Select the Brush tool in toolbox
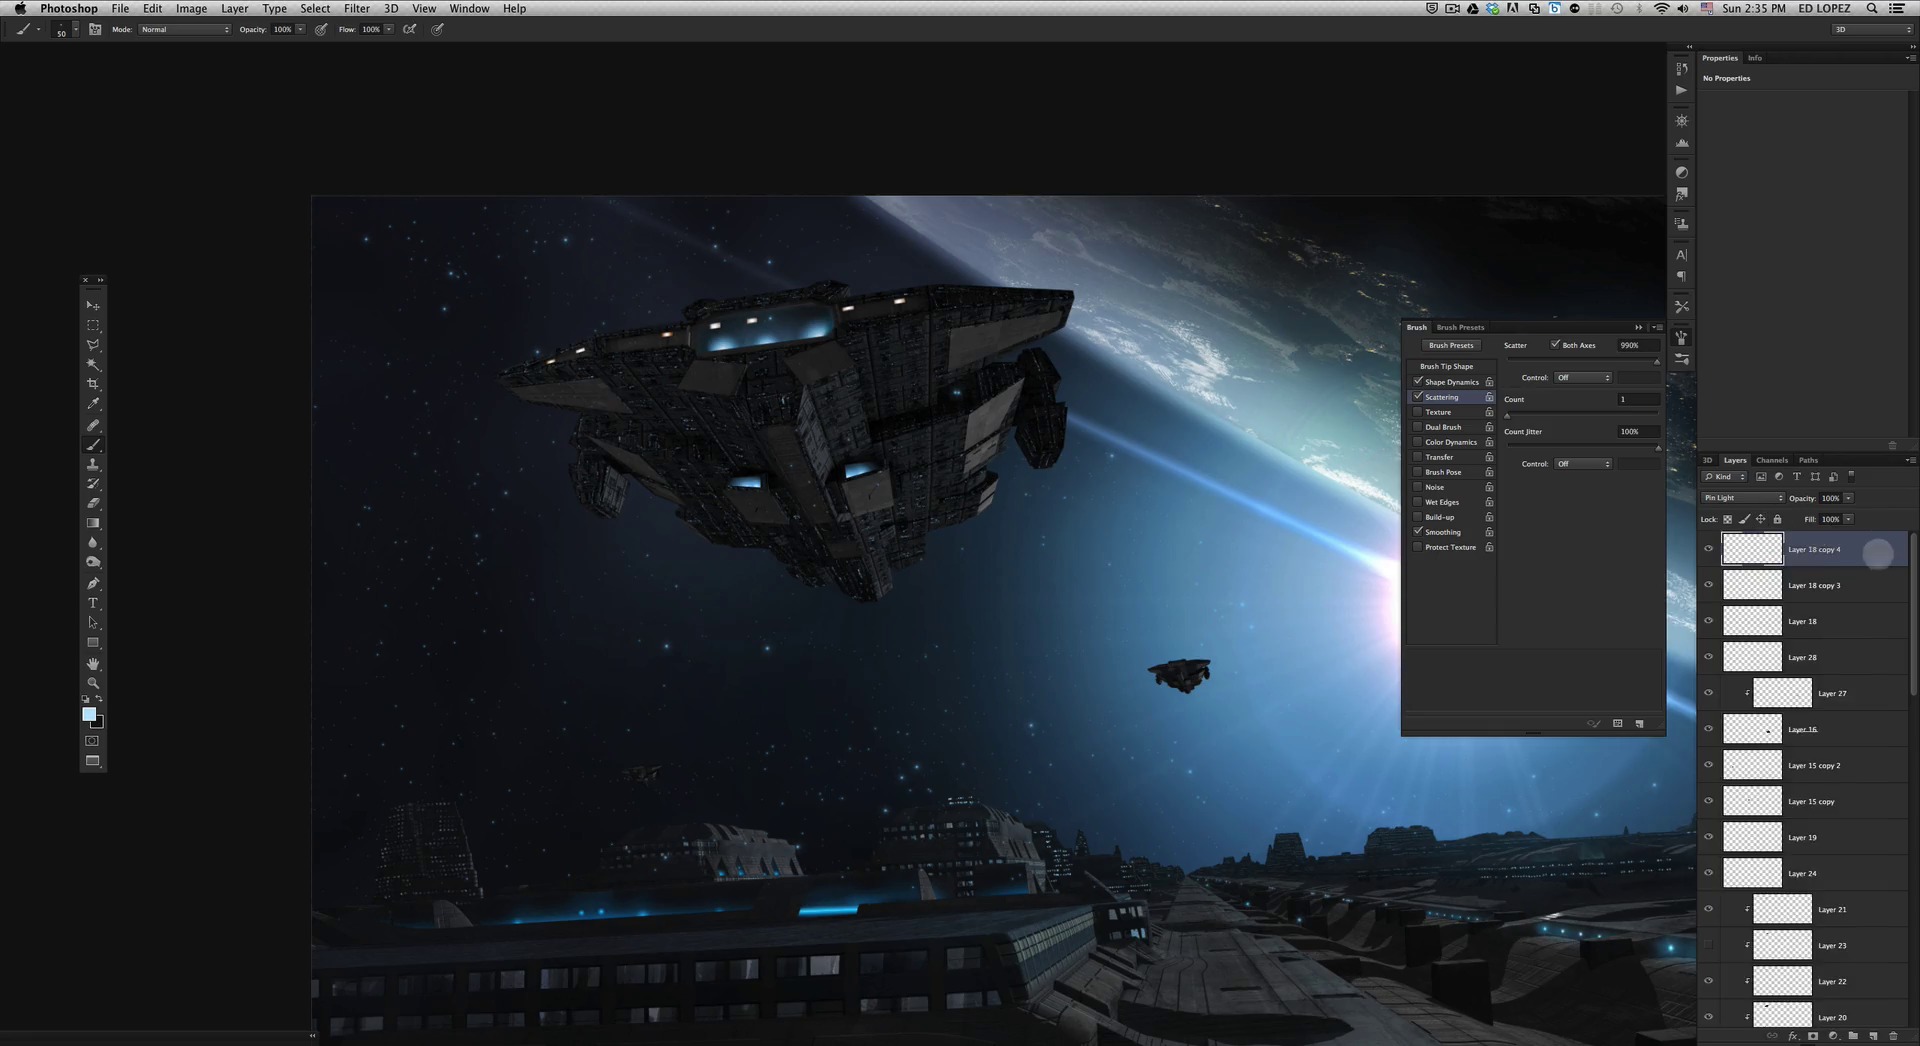1920x1046 pixels. pyautogui.click(x=93, y=445)
